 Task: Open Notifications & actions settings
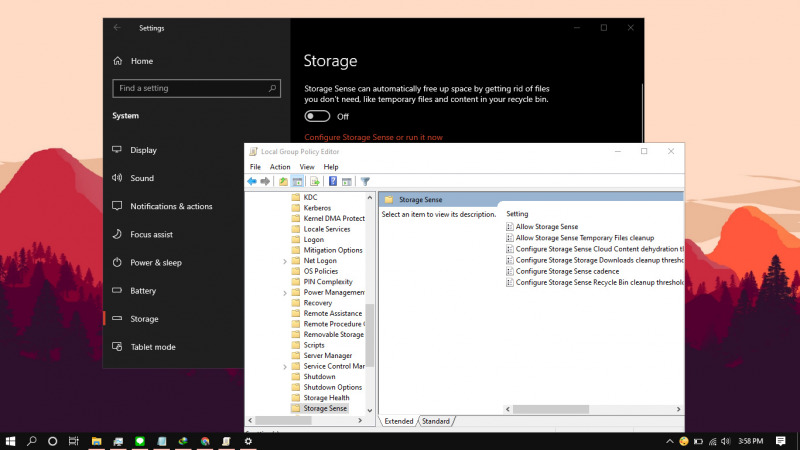tap(173, 206)
